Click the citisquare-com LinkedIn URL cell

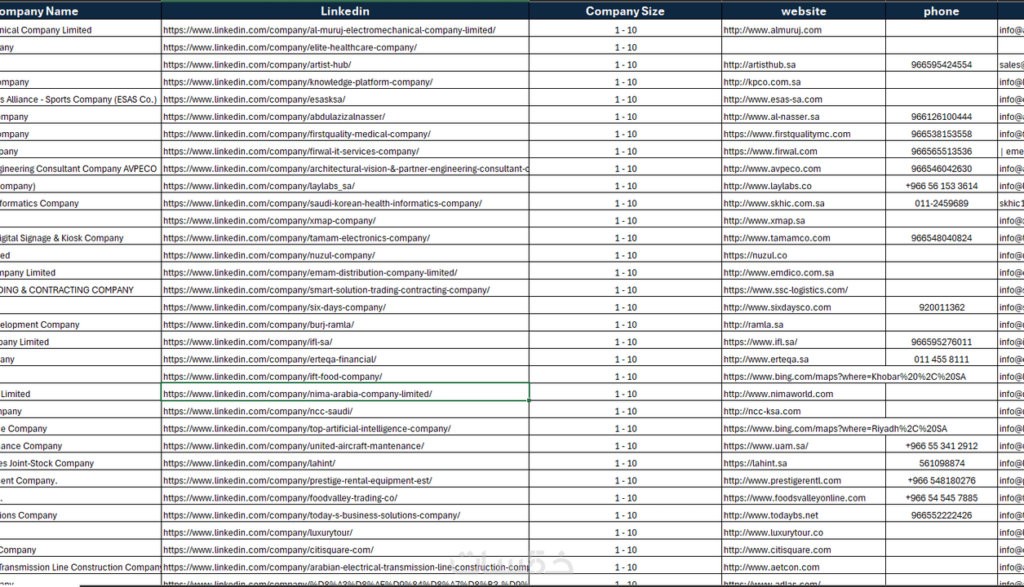pos(345,550)
